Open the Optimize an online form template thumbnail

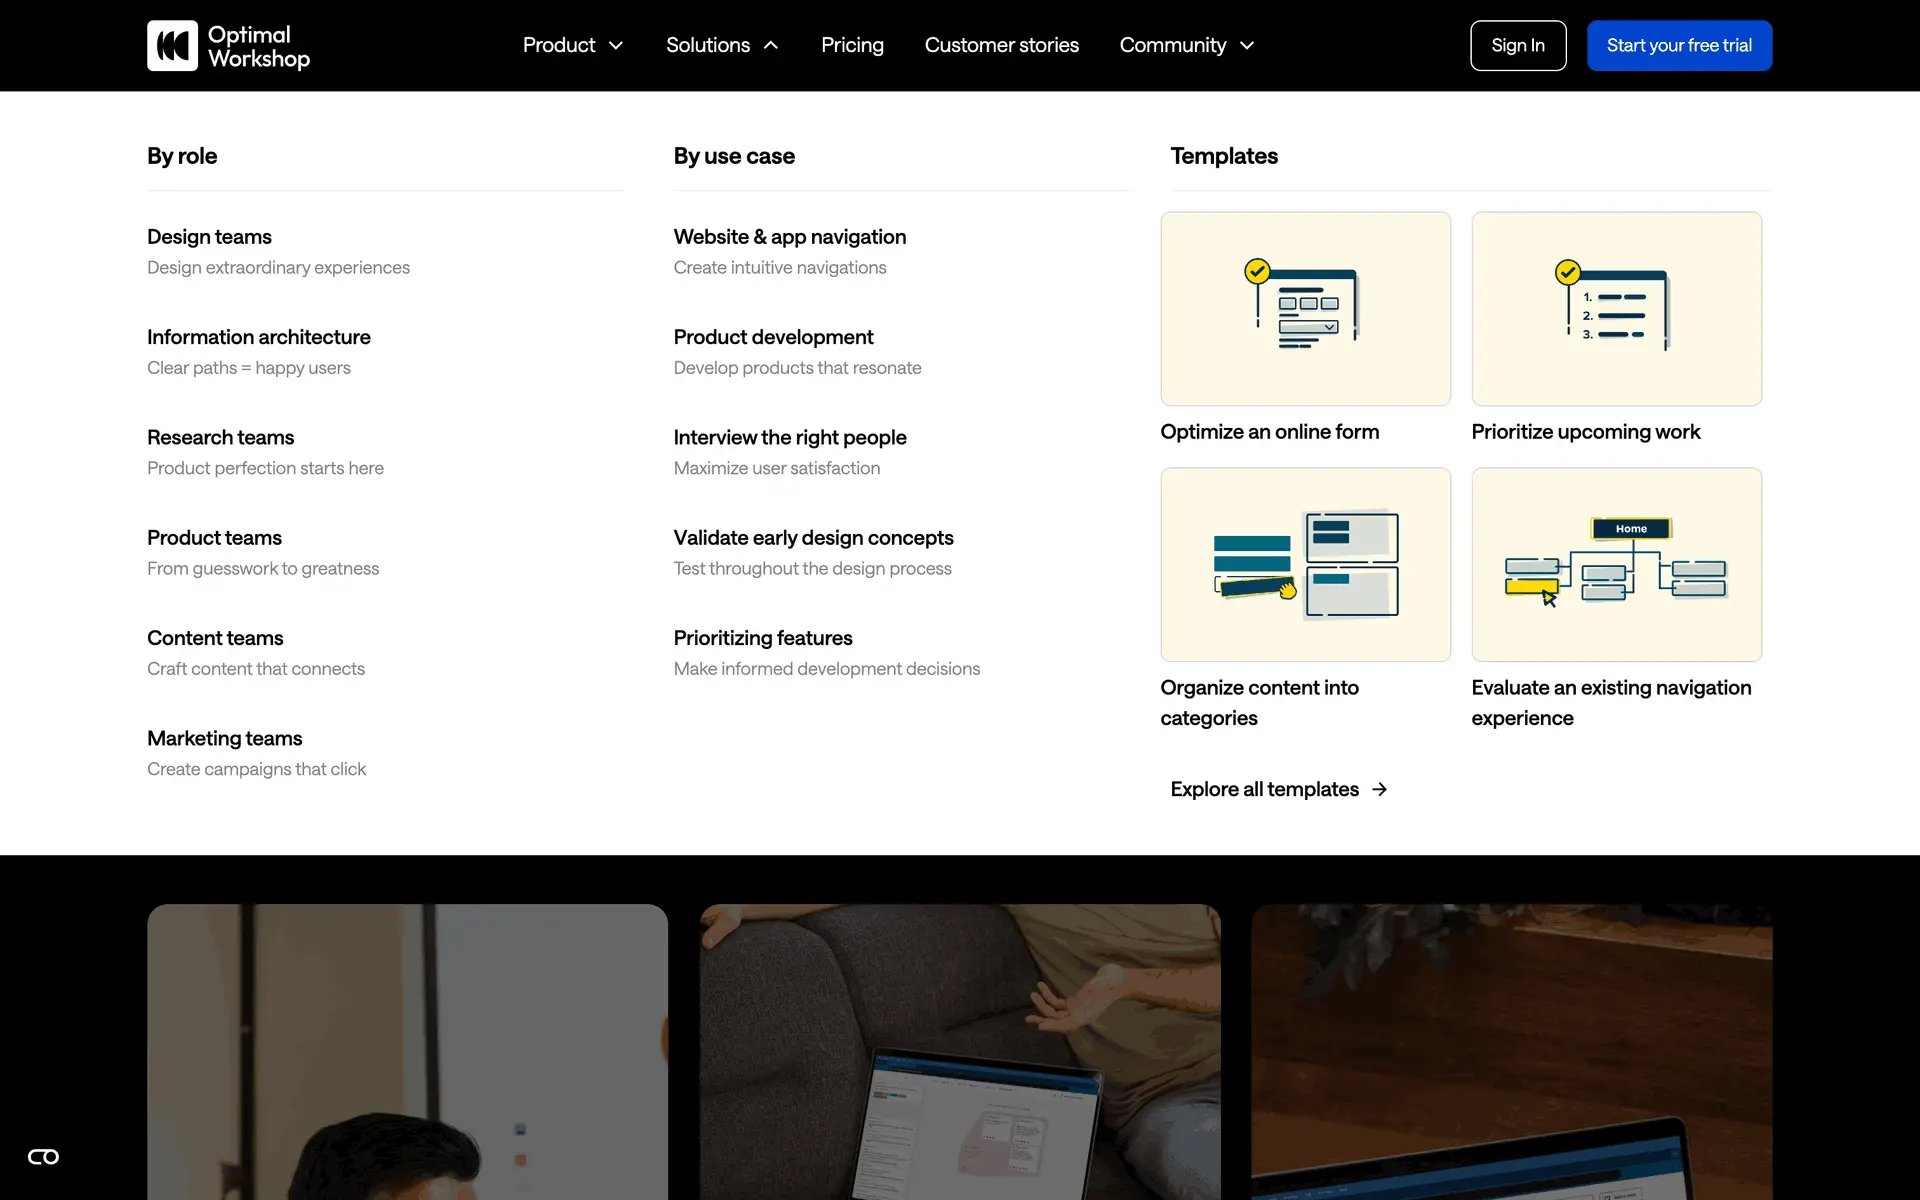[x=1305, y=308]
